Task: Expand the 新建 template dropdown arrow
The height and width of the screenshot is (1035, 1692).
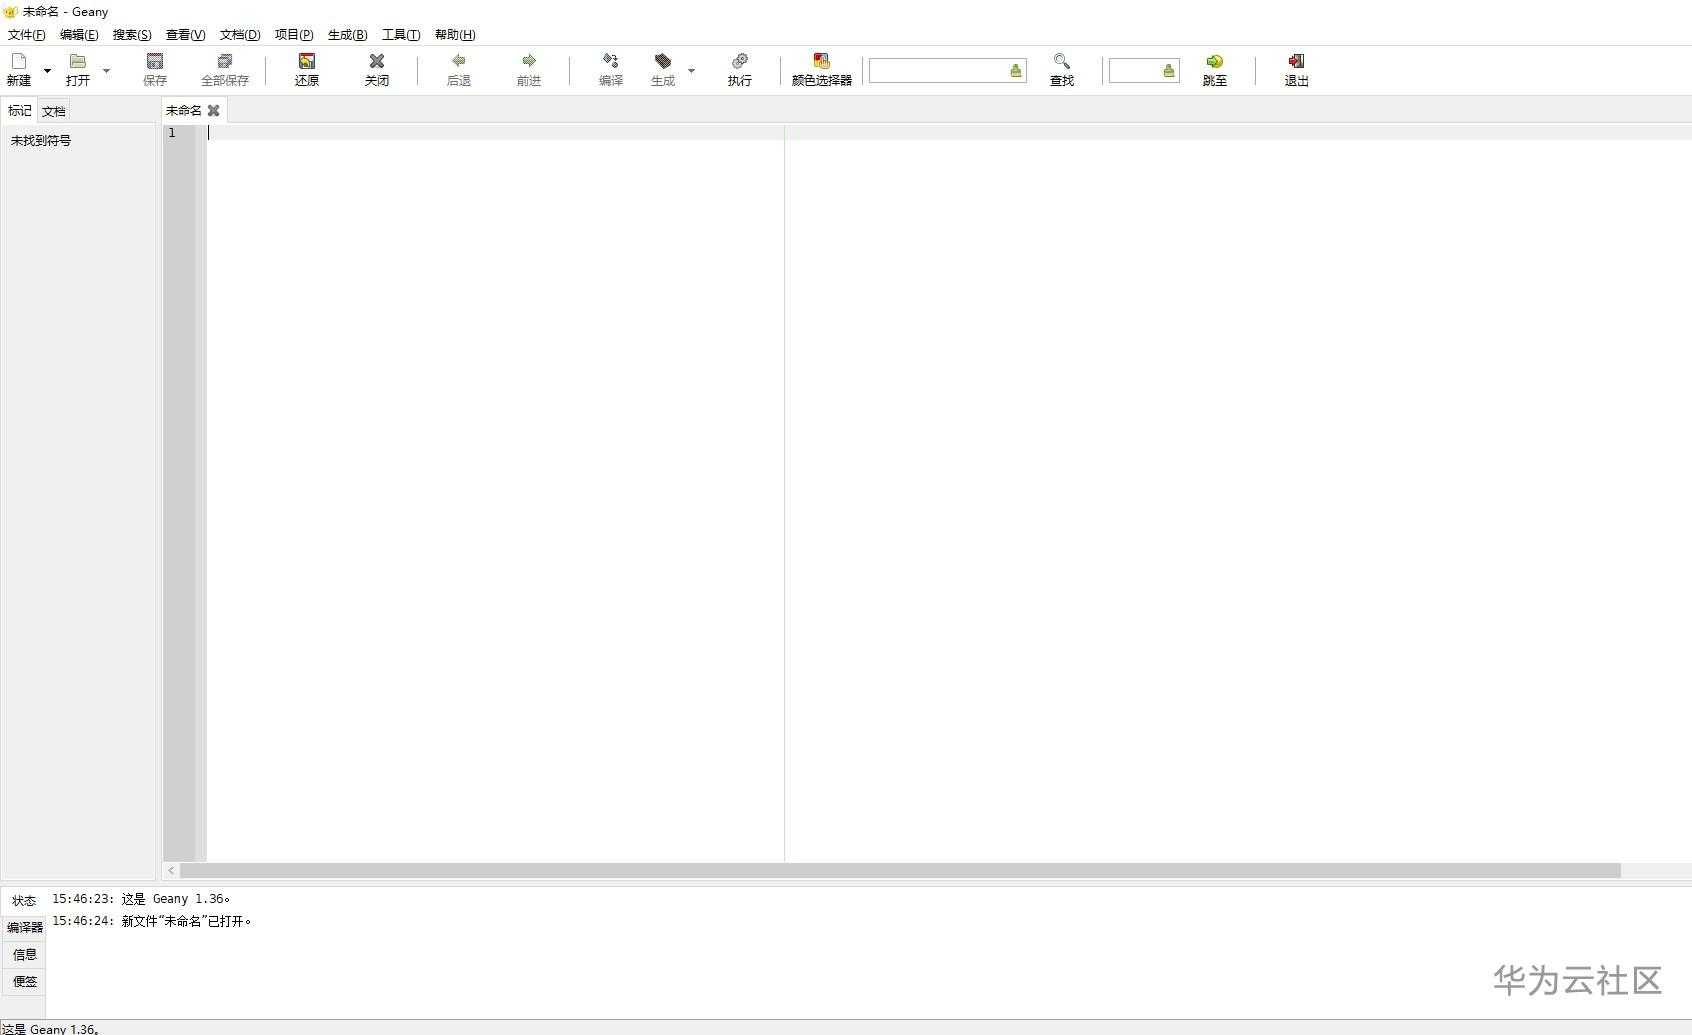Action: click(x=47, y=71)
